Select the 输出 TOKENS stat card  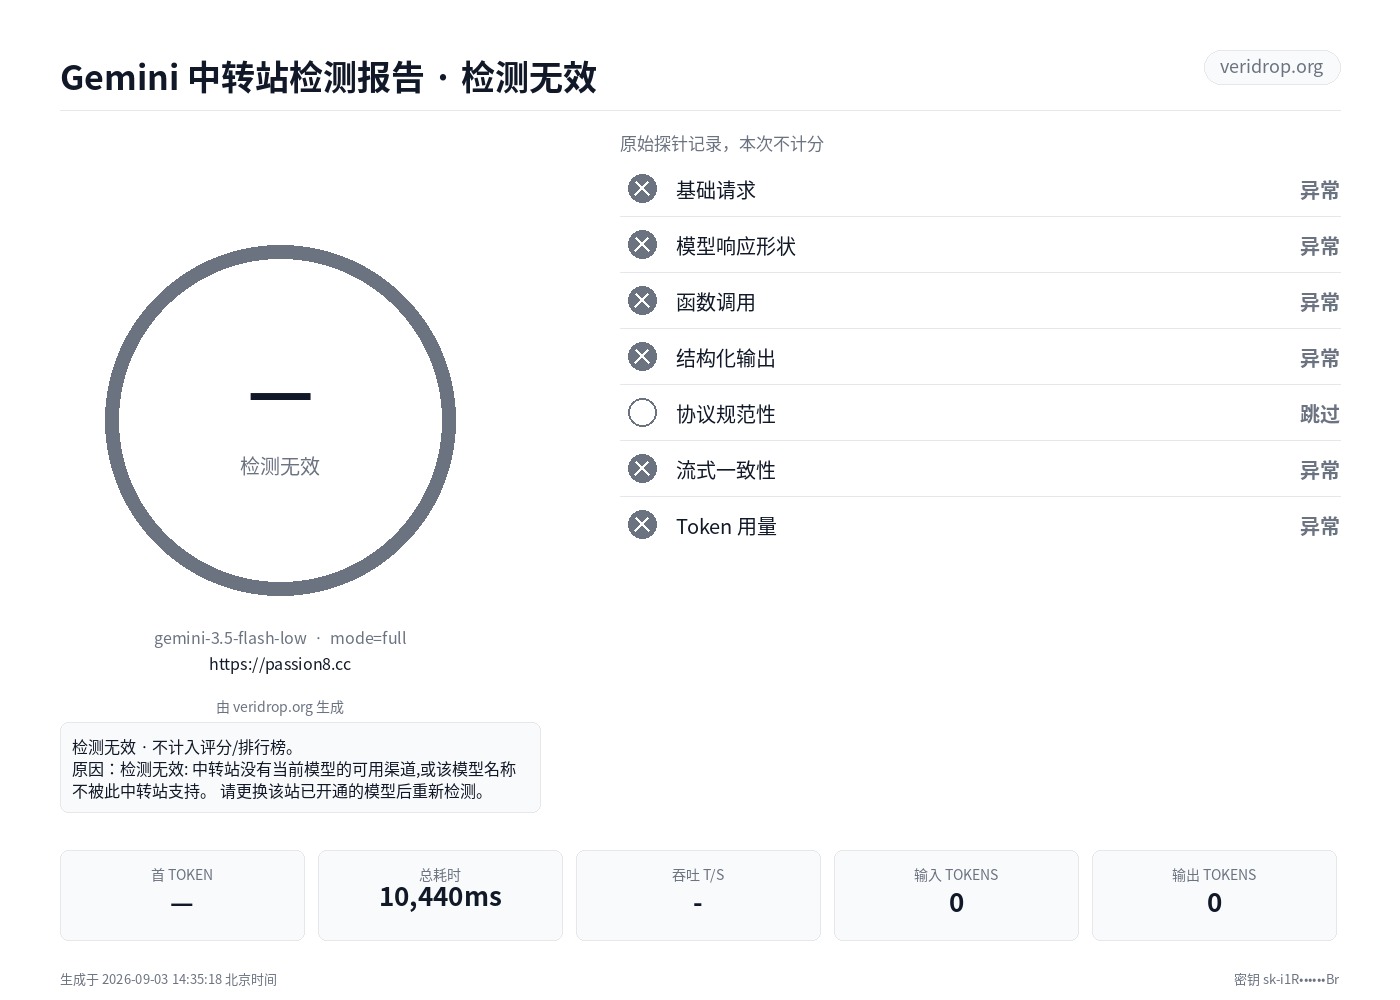[1214, 895]
